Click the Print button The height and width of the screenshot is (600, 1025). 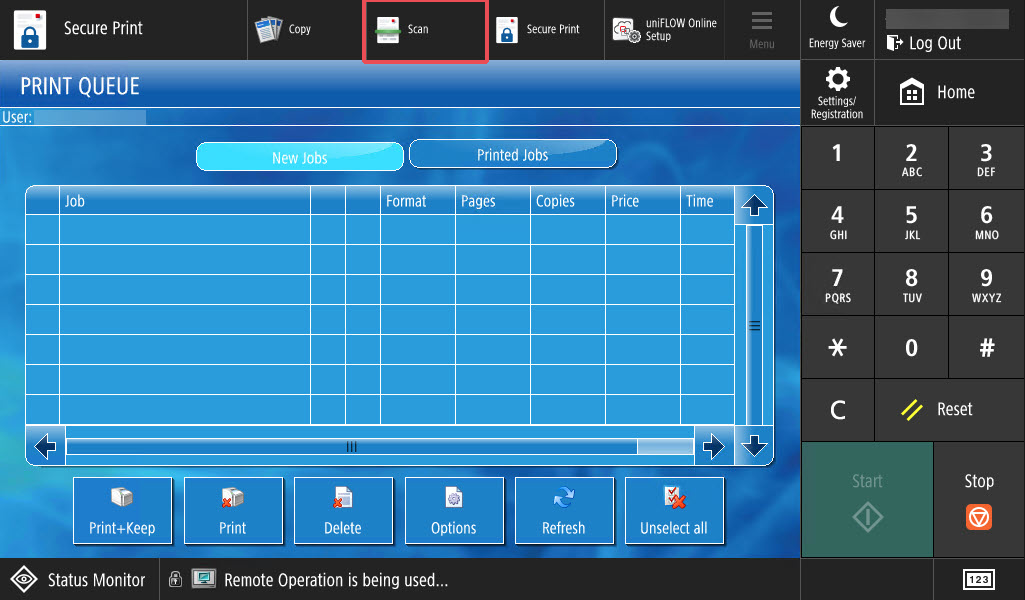(233, 510)
